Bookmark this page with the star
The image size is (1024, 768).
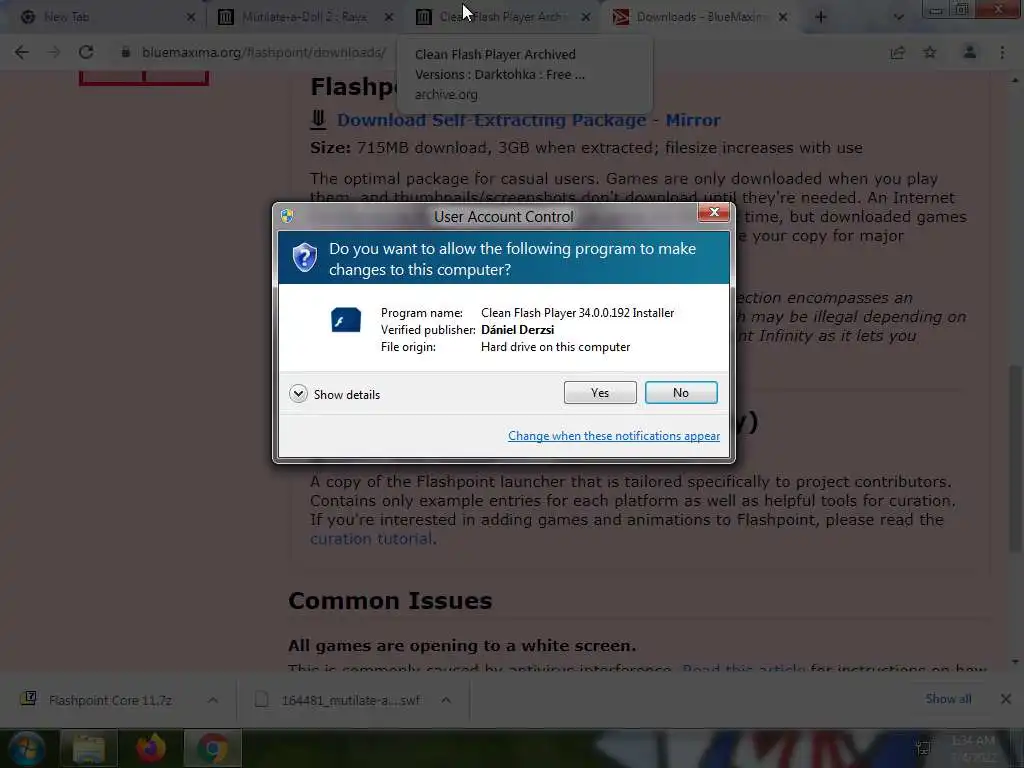pyautogui.click(x=930, y=52)
